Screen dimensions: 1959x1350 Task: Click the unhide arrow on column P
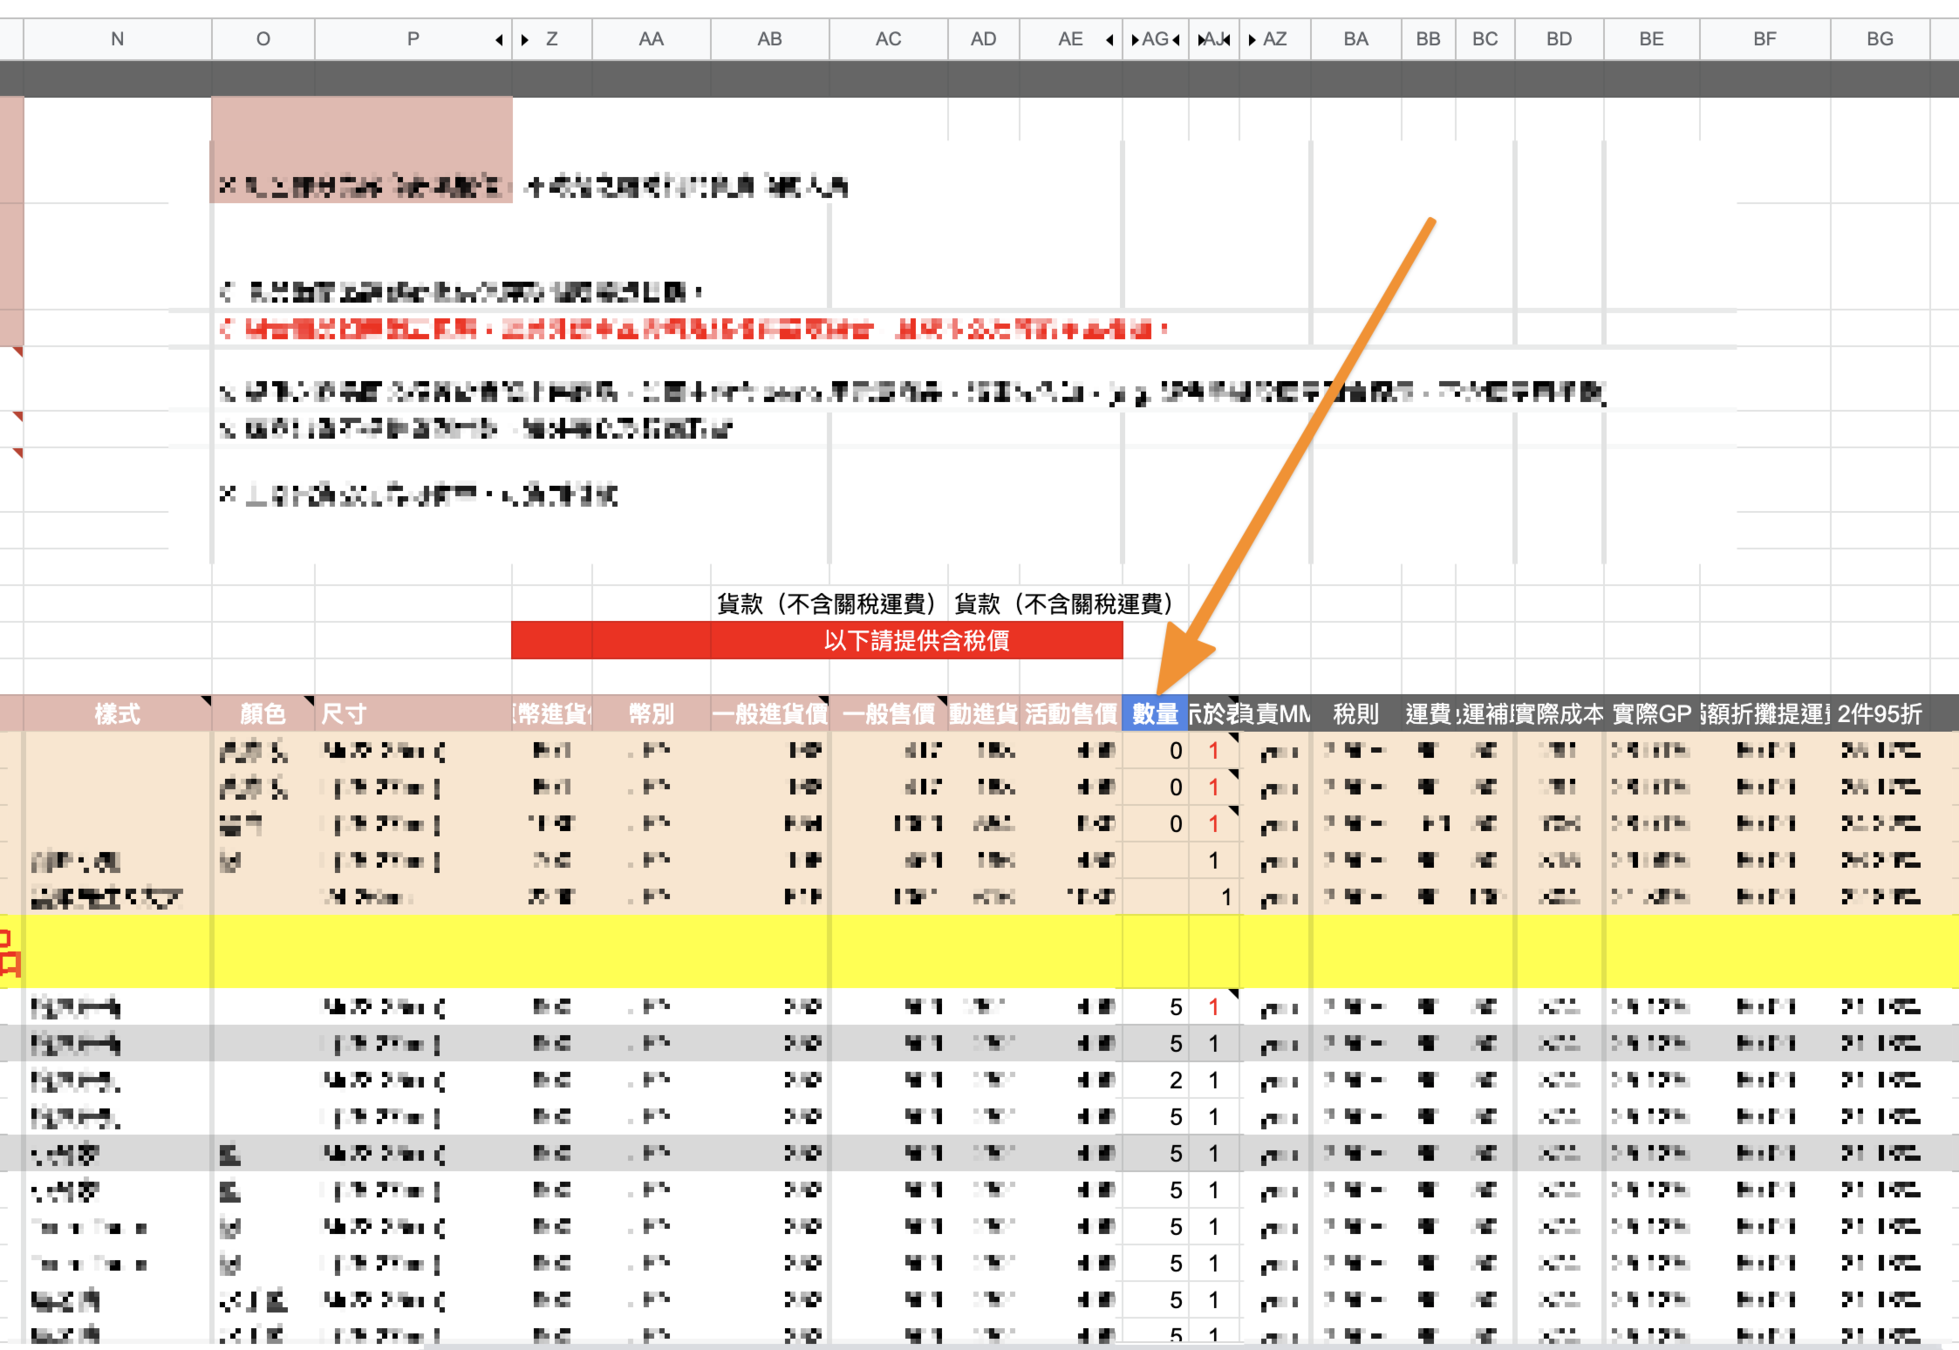[499, 40]
